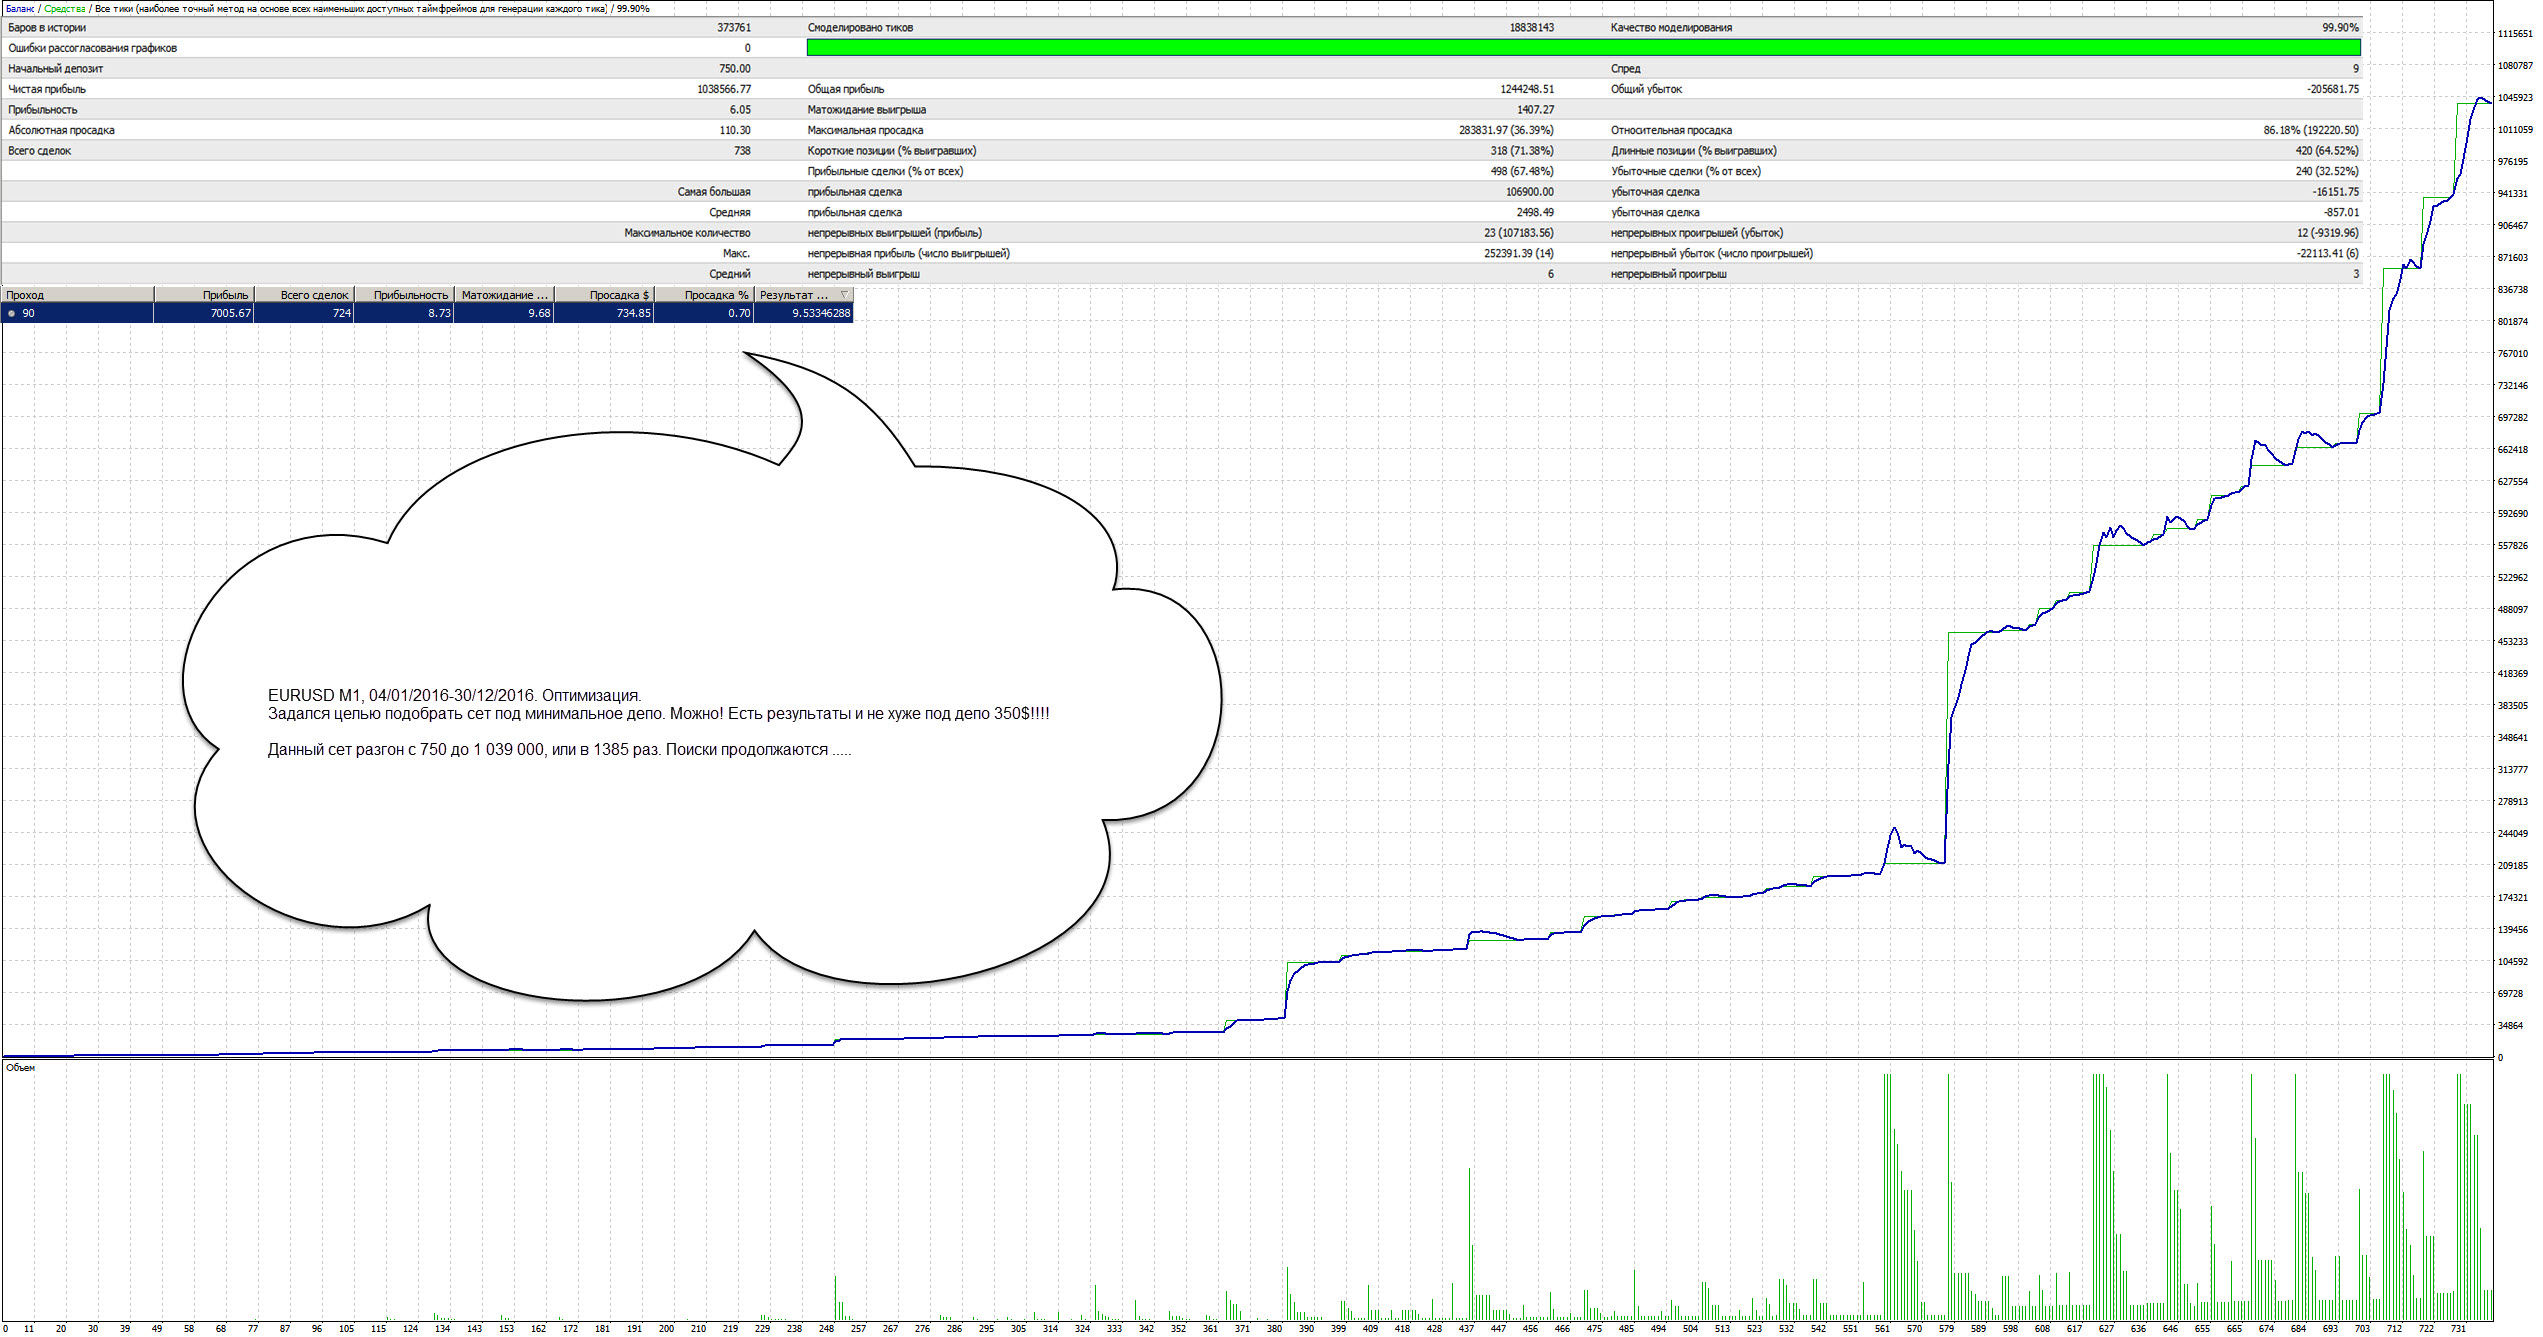The image size is (2543, 1337).
Task: Sort by the Просадка $ column header
Action: [604, 295]
